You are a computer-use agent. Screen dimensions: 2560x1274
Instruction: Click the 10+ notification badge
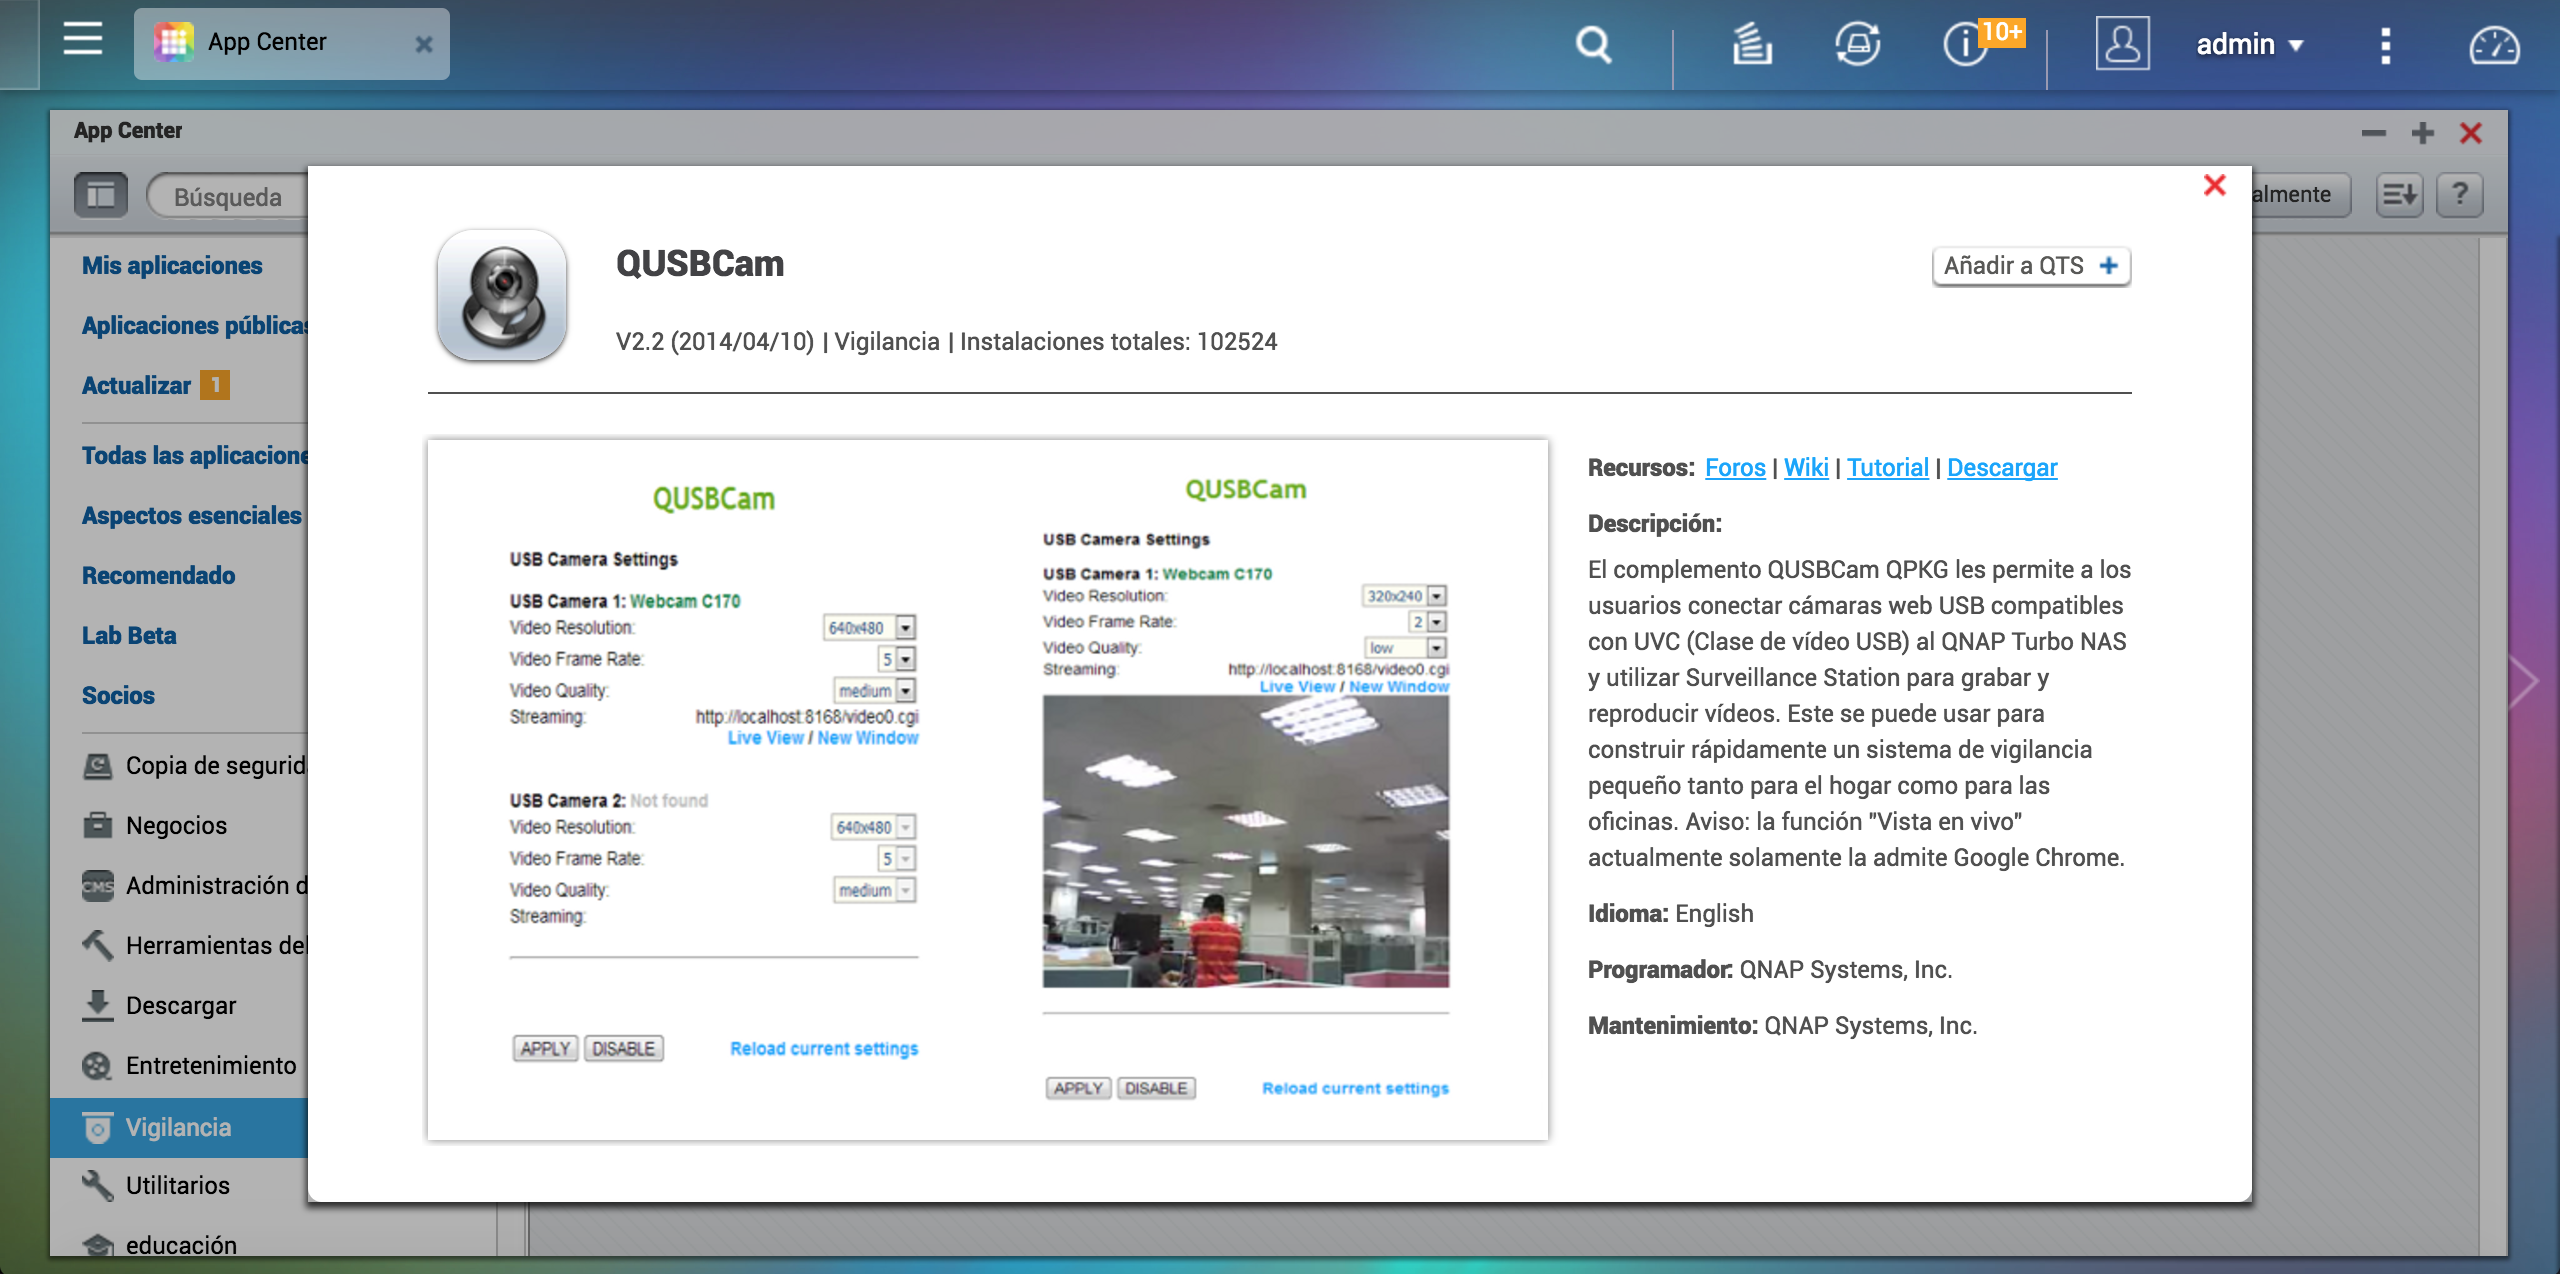tap(2002, 32)
